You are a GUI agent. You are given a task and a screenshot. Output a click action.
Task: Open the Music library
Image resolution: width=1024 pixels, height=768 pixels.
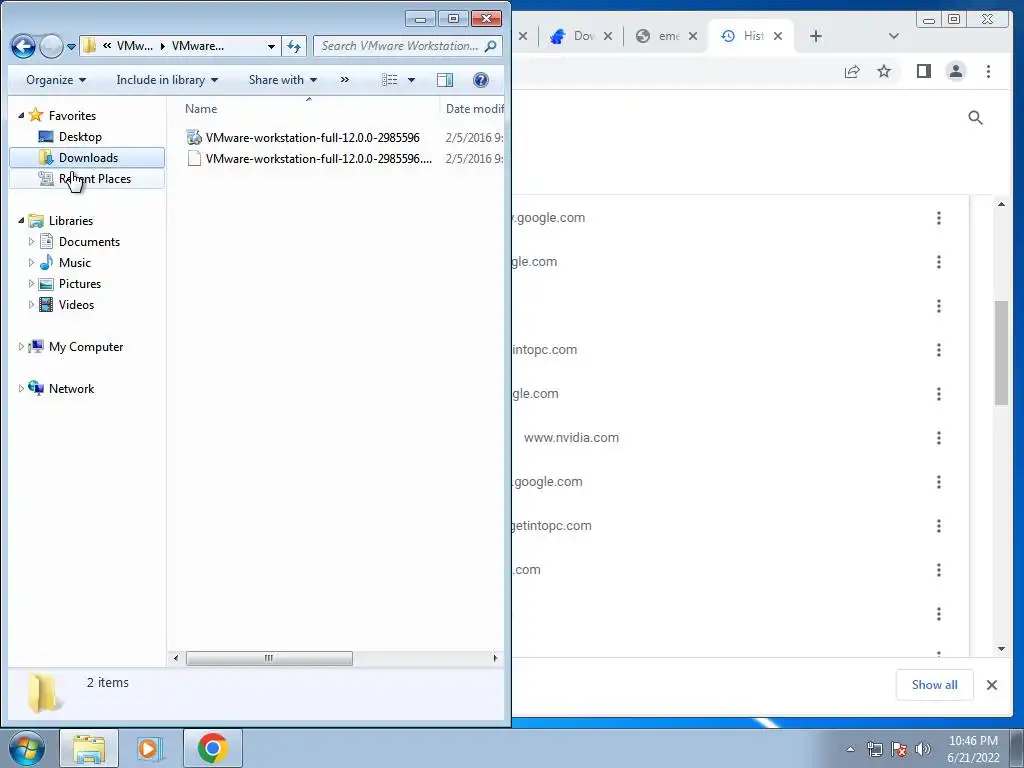(x=74, y=263)
